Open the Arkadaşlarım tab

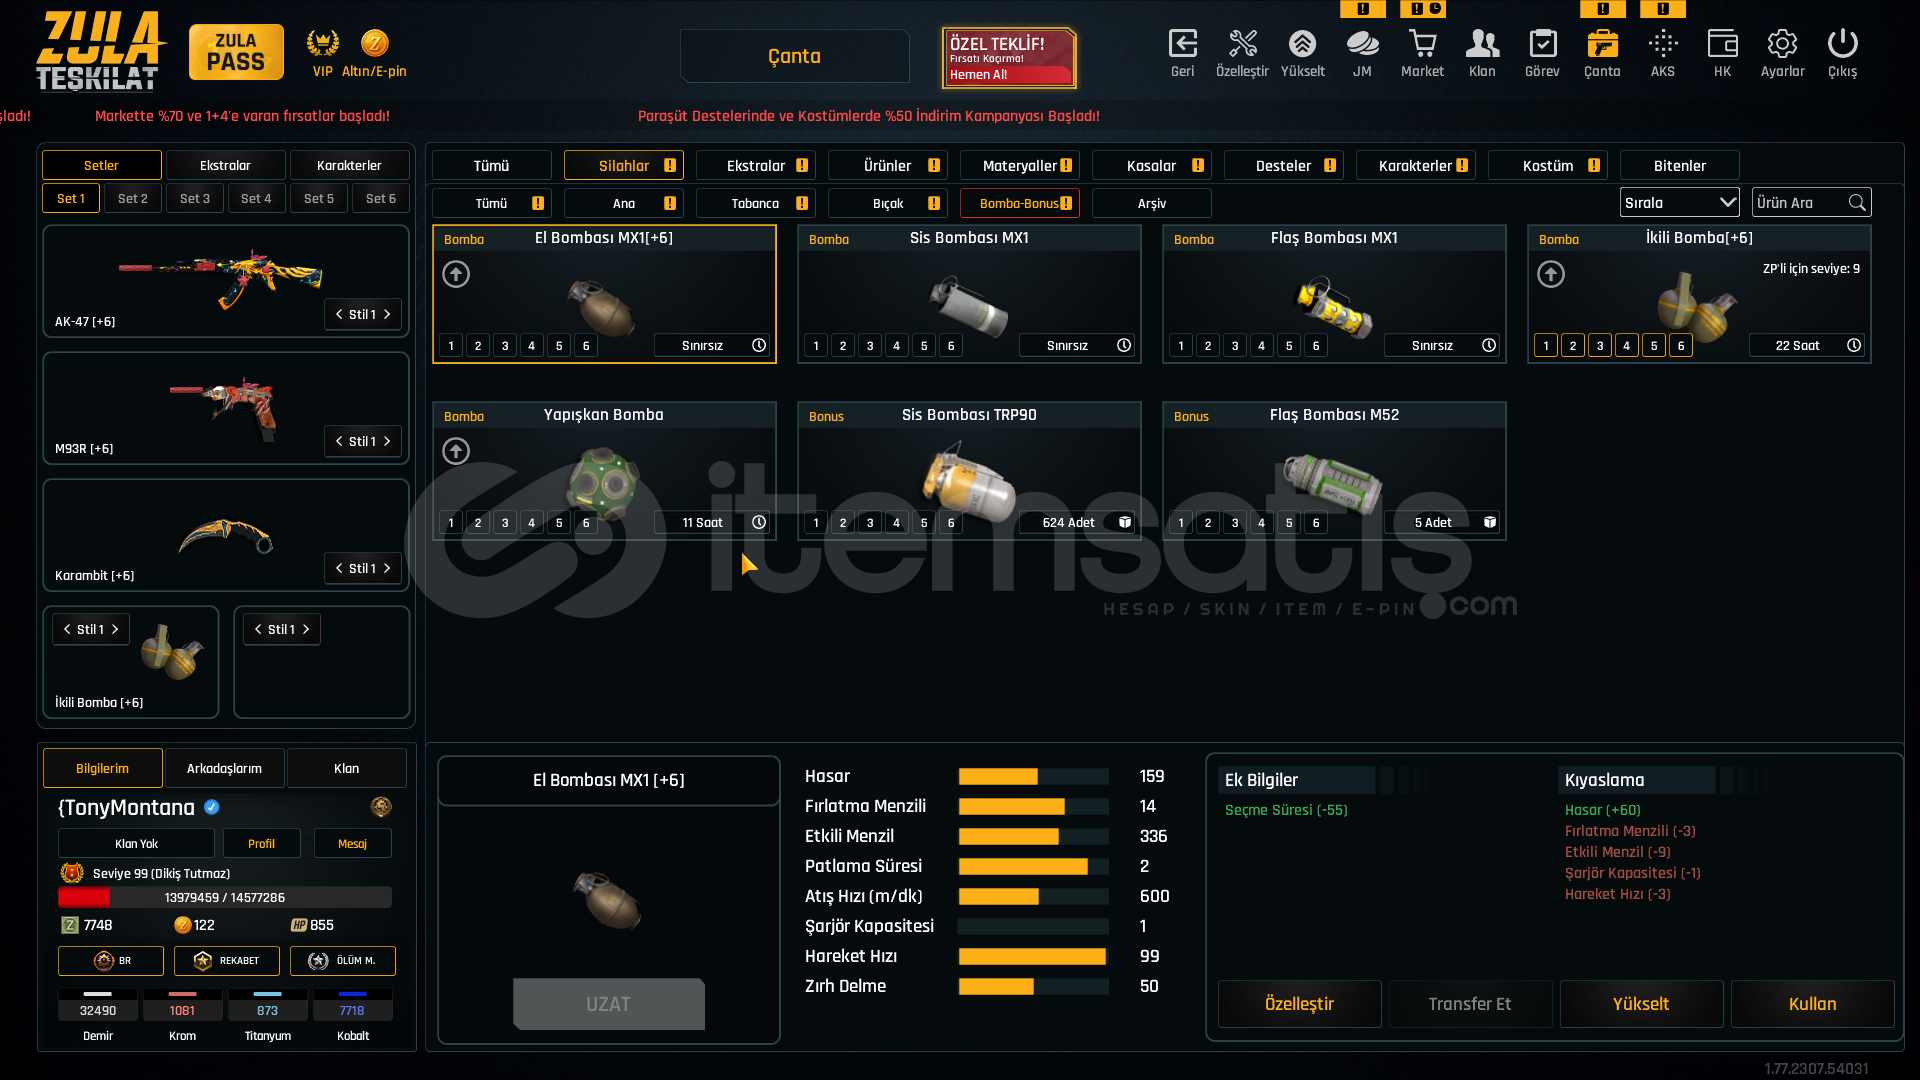[224, 768]
